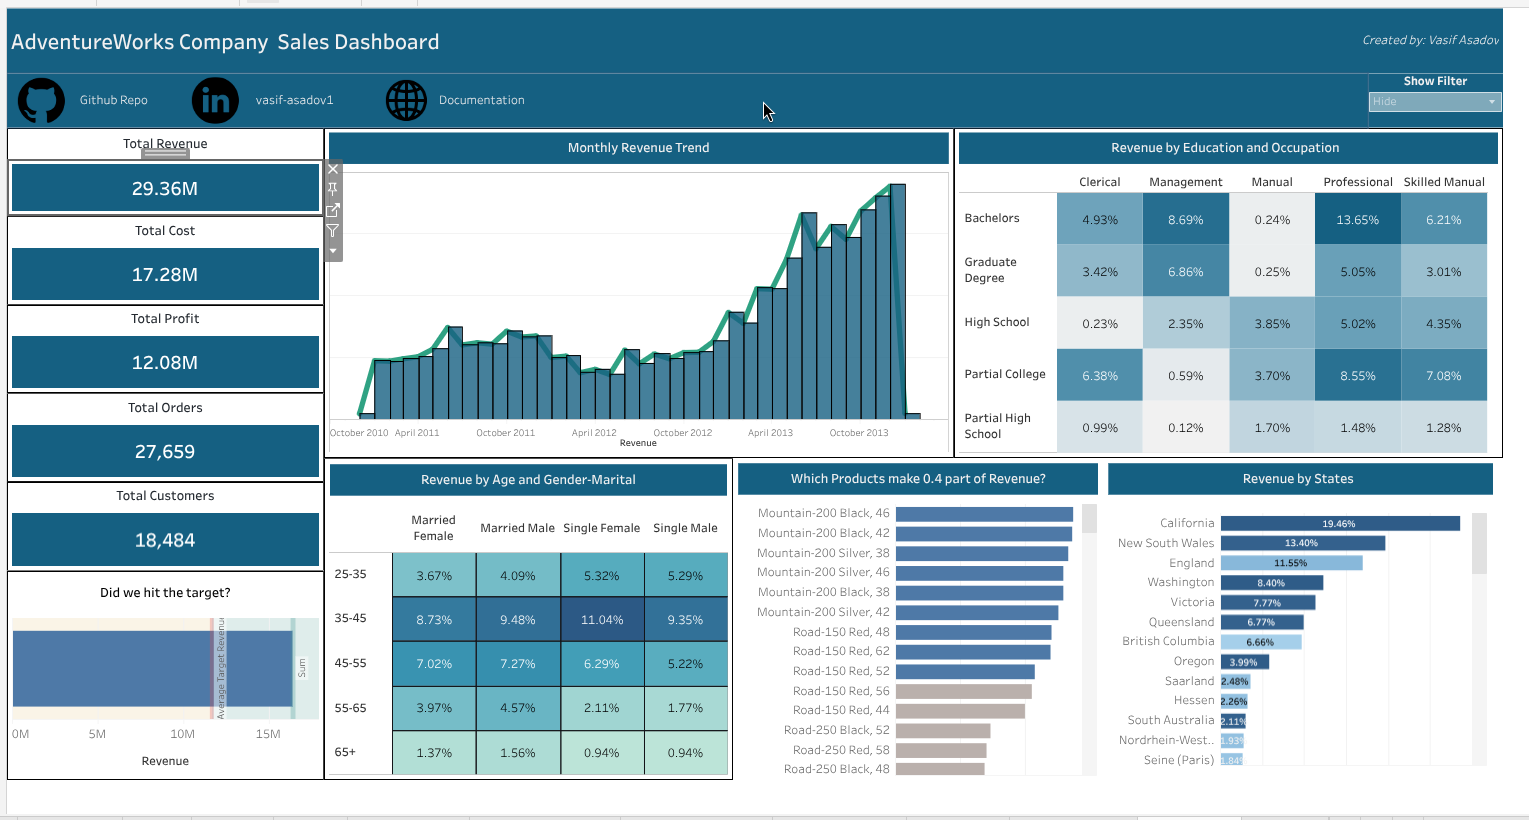This screenshot has height=820, width=1529.
Task: Open the GitHub repository icon
Action: 41,100
